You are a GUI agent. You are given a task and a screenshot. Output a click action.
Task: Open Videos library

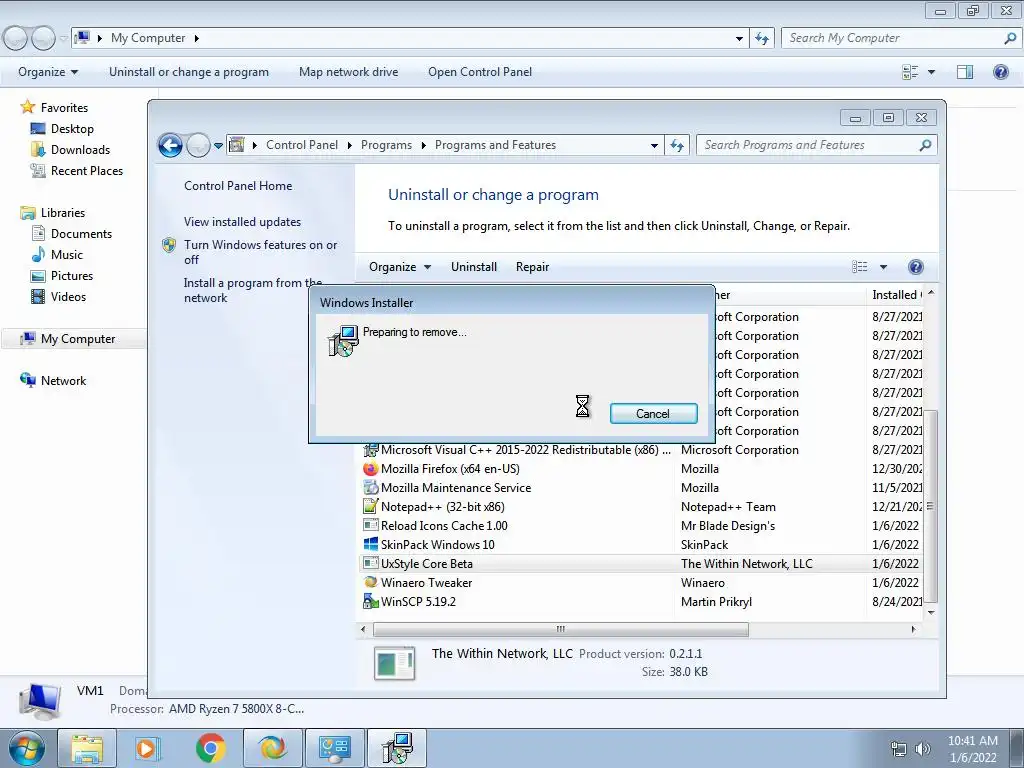click(x=68, y=296)
